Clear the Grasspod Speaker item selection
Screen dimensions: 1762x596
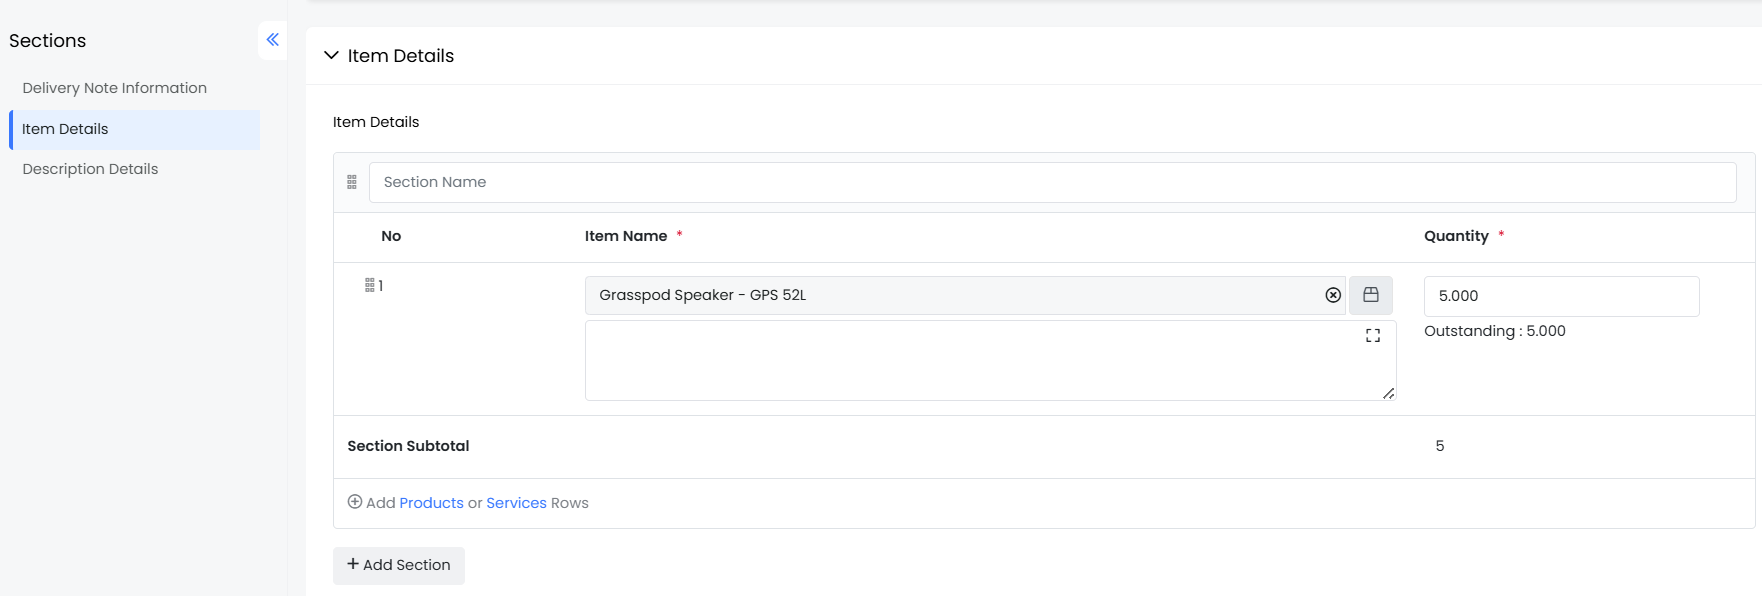coord(1332,295)
